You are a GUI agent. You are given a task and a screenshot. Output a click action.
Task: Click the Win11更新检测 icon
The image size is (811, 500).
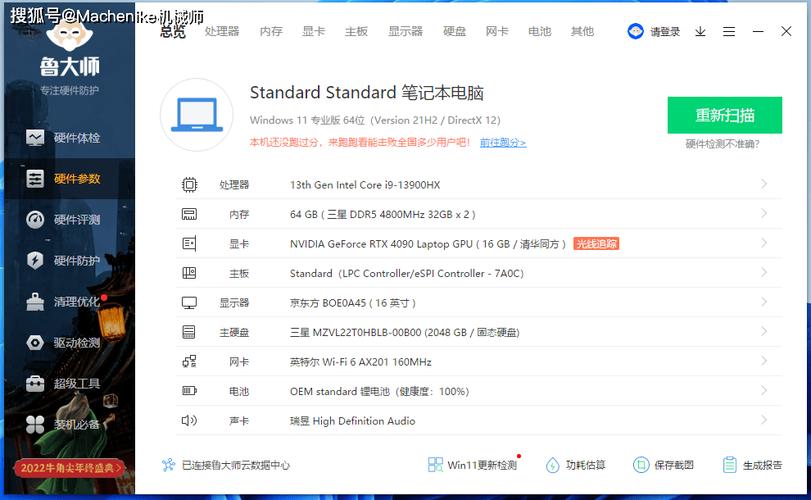pos(435,465)
